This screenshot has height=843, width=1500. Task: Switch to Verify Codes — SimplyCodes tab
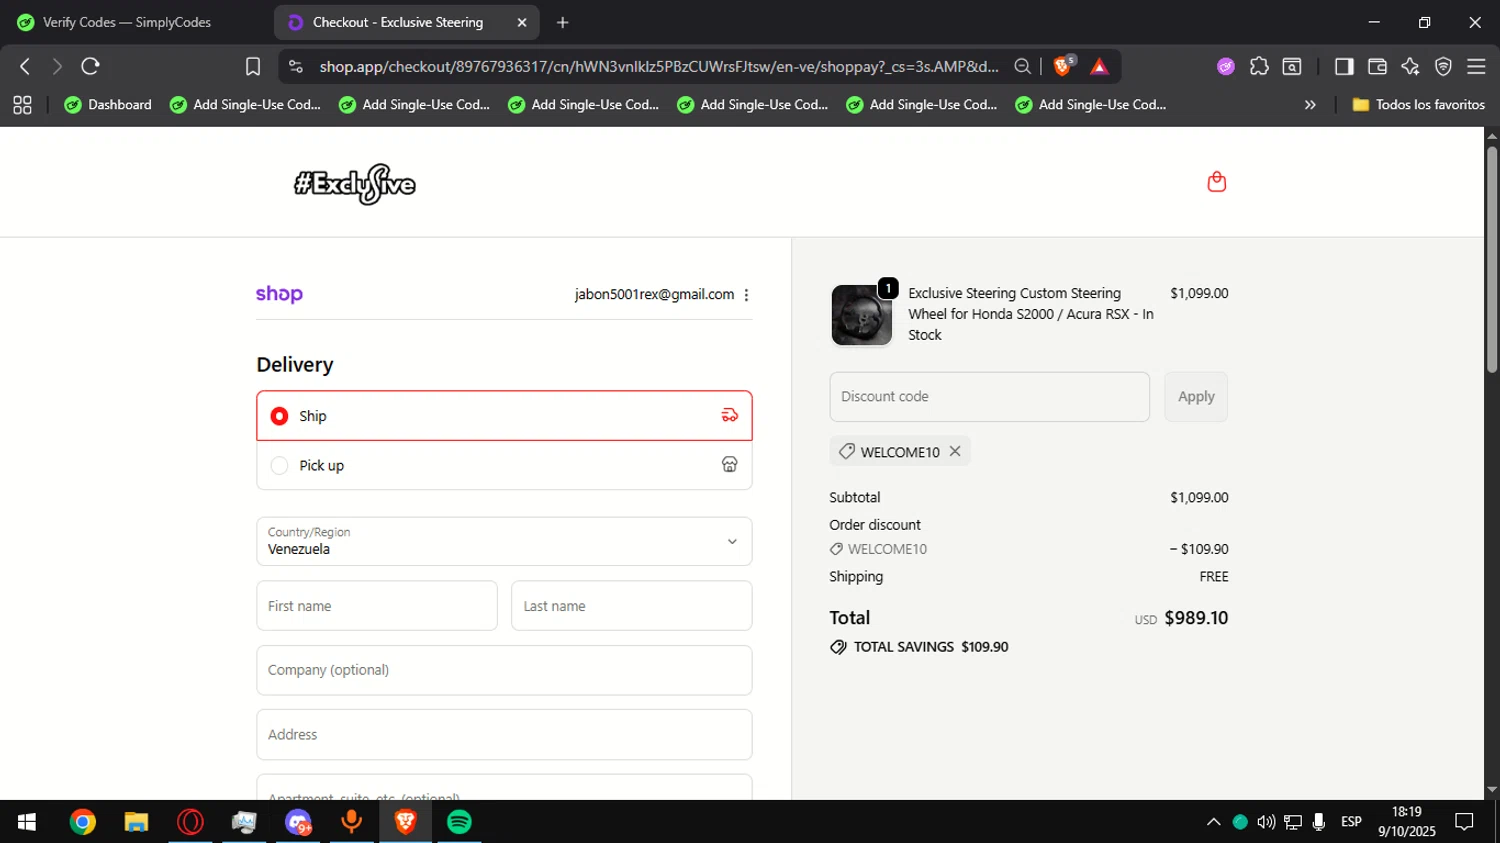(x=127, y=22)
